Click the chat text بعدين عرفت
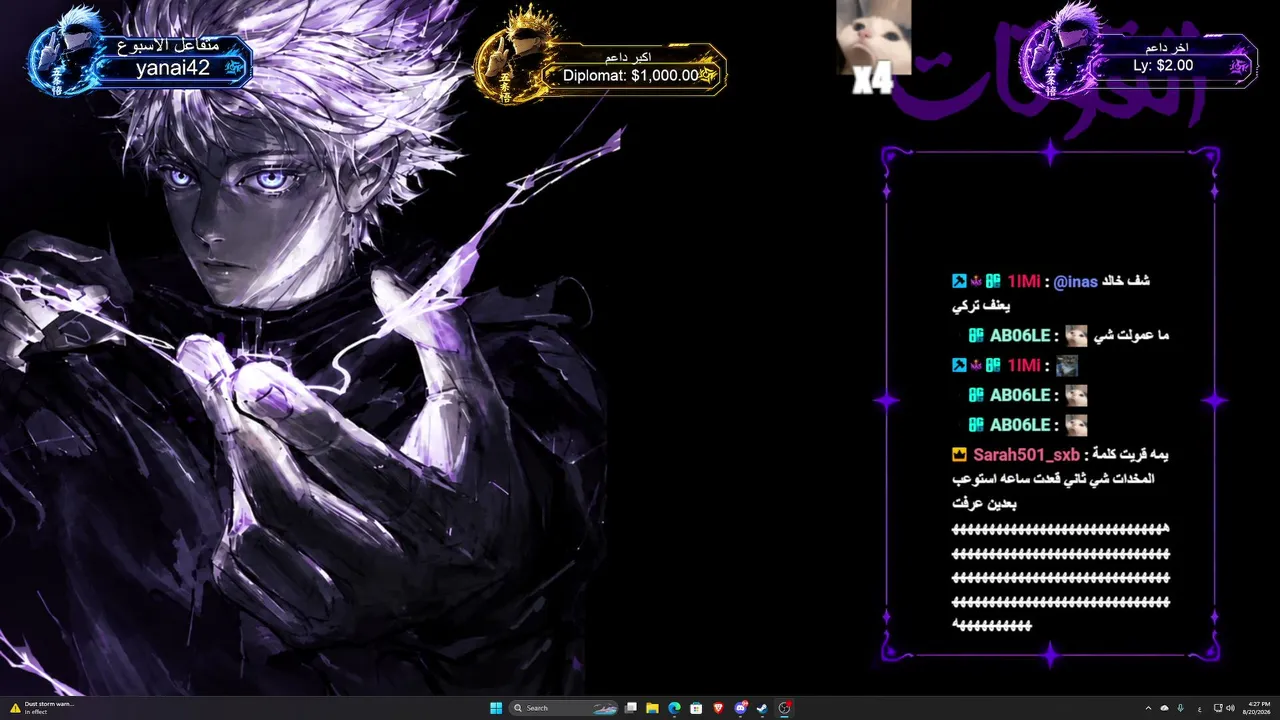The image size is (1280, 720). click(x=985, y=504)
